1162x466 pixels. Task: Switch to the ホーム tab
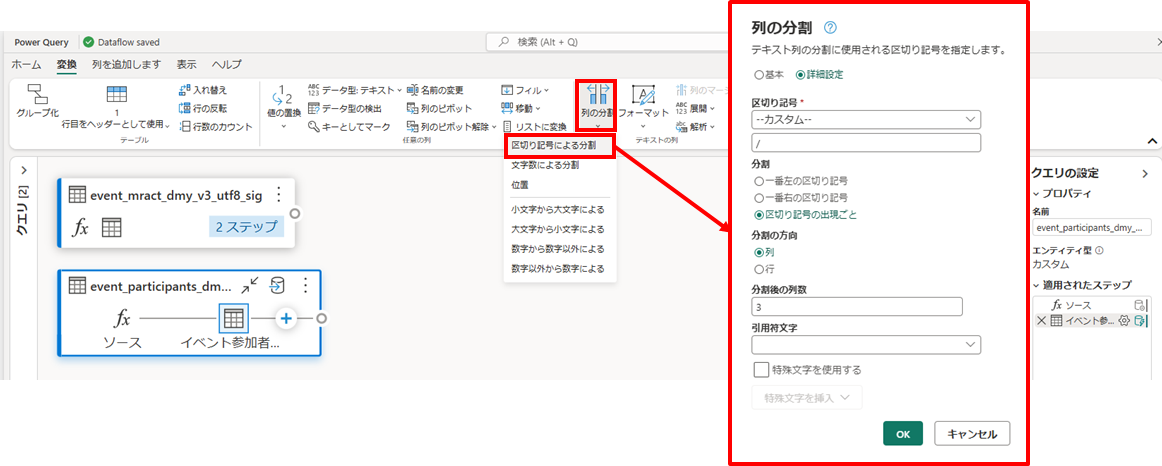point(26,64)
